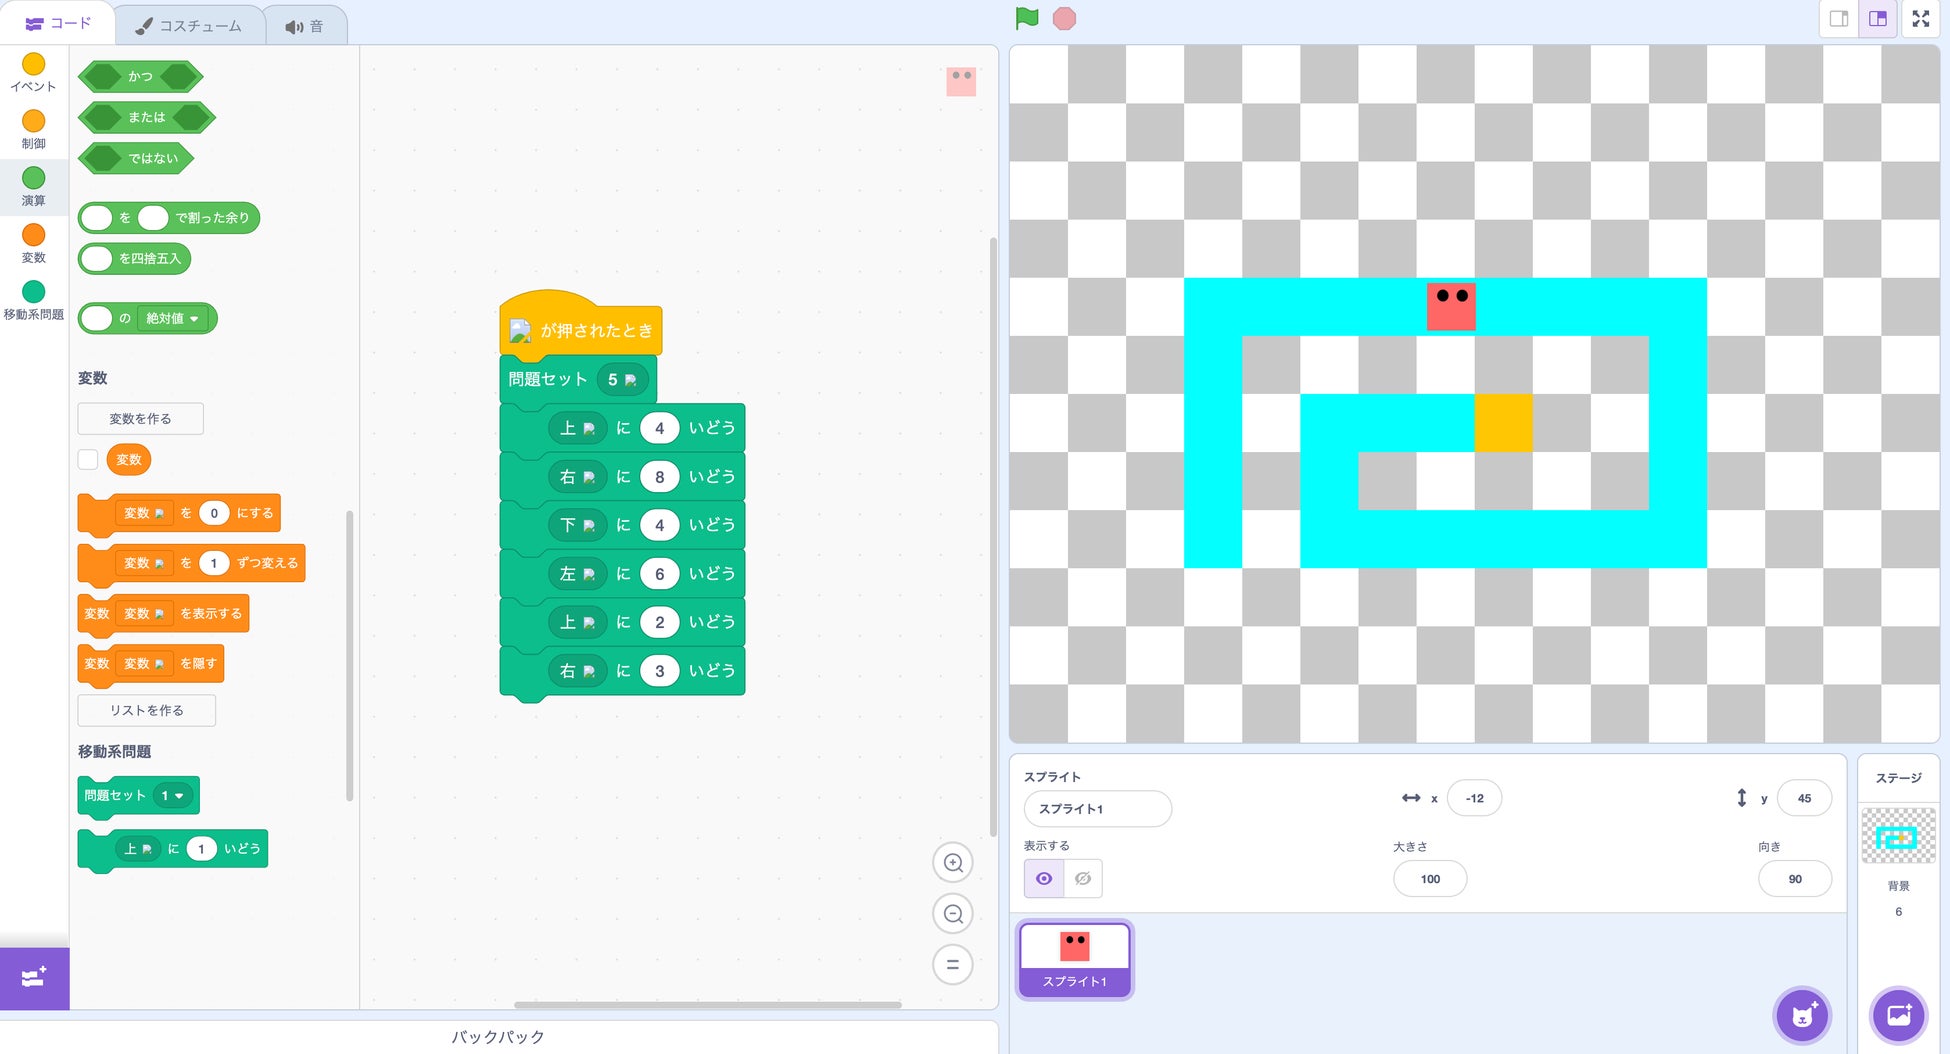Viewport: 1950px width, 1054px height.
Task: Click value 3 in last 右 block
Action: 659,671
